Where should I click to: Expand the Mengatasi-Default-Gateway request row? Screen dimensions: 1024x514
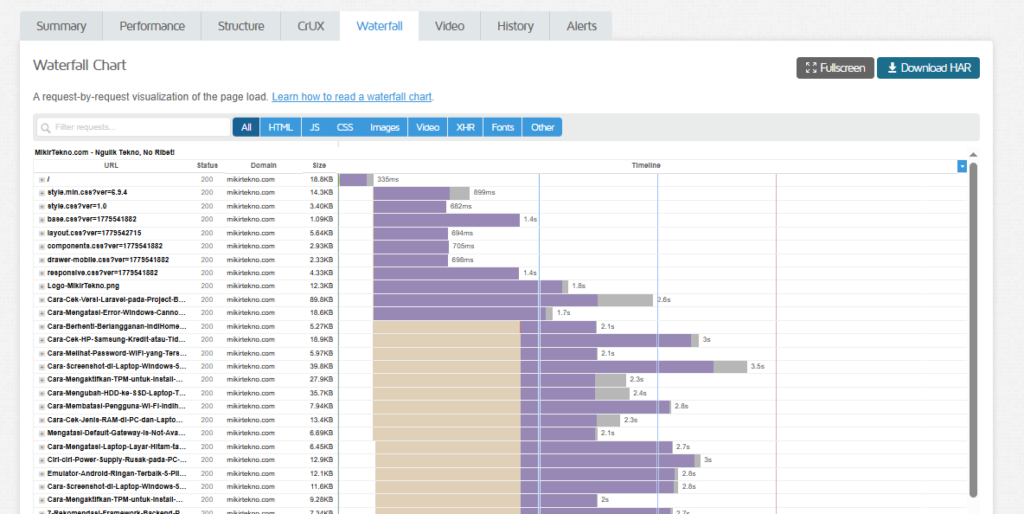tap(42, 434)
